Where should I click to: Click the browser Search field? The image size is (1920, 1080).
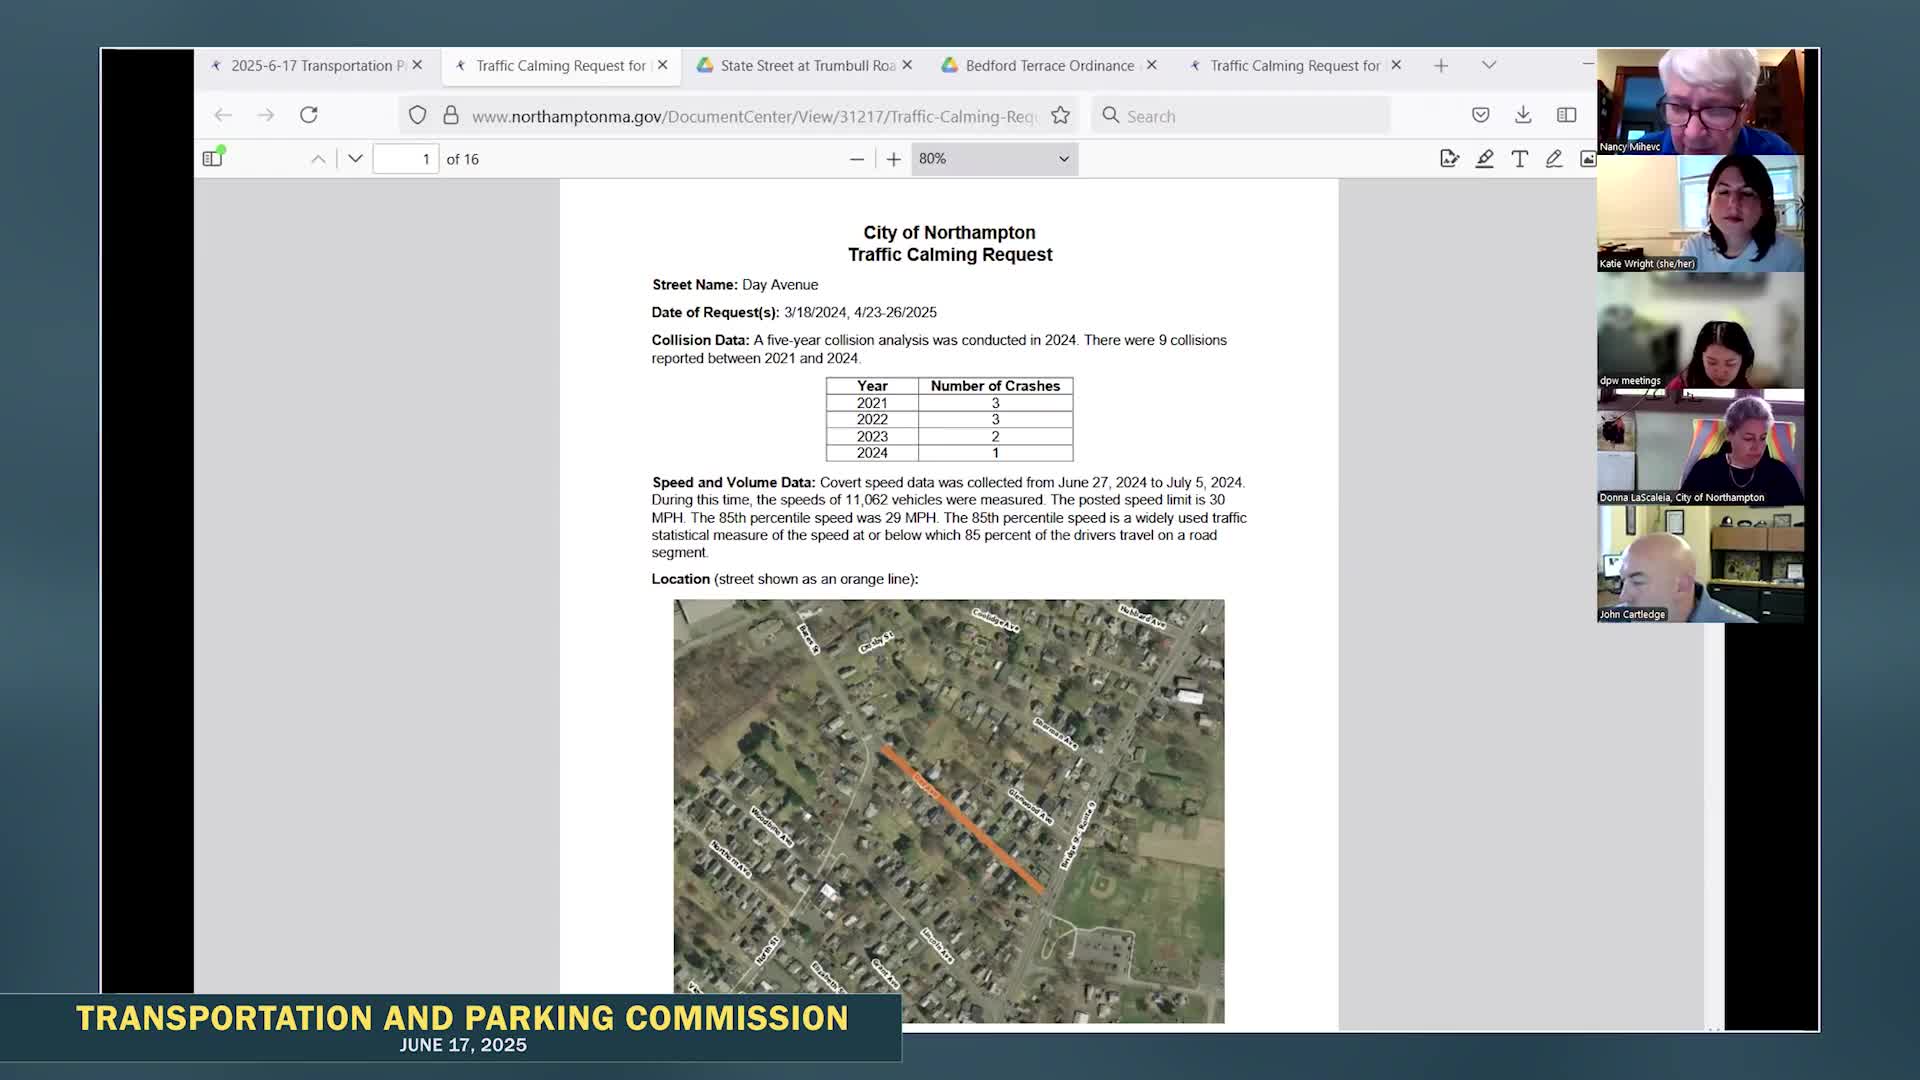1240,116
